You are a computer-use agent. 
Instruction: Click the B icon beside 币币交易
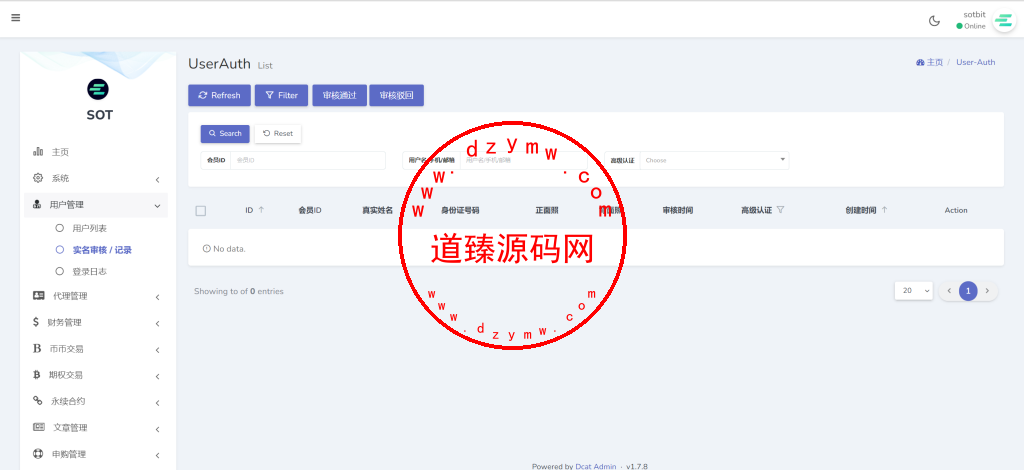click(37, 349)
